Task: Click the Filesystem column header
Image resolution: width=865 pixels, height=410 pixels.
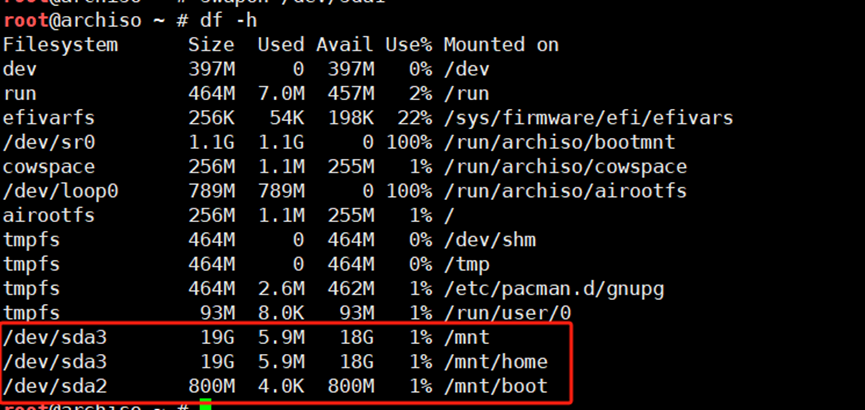Action: [60, 45]
